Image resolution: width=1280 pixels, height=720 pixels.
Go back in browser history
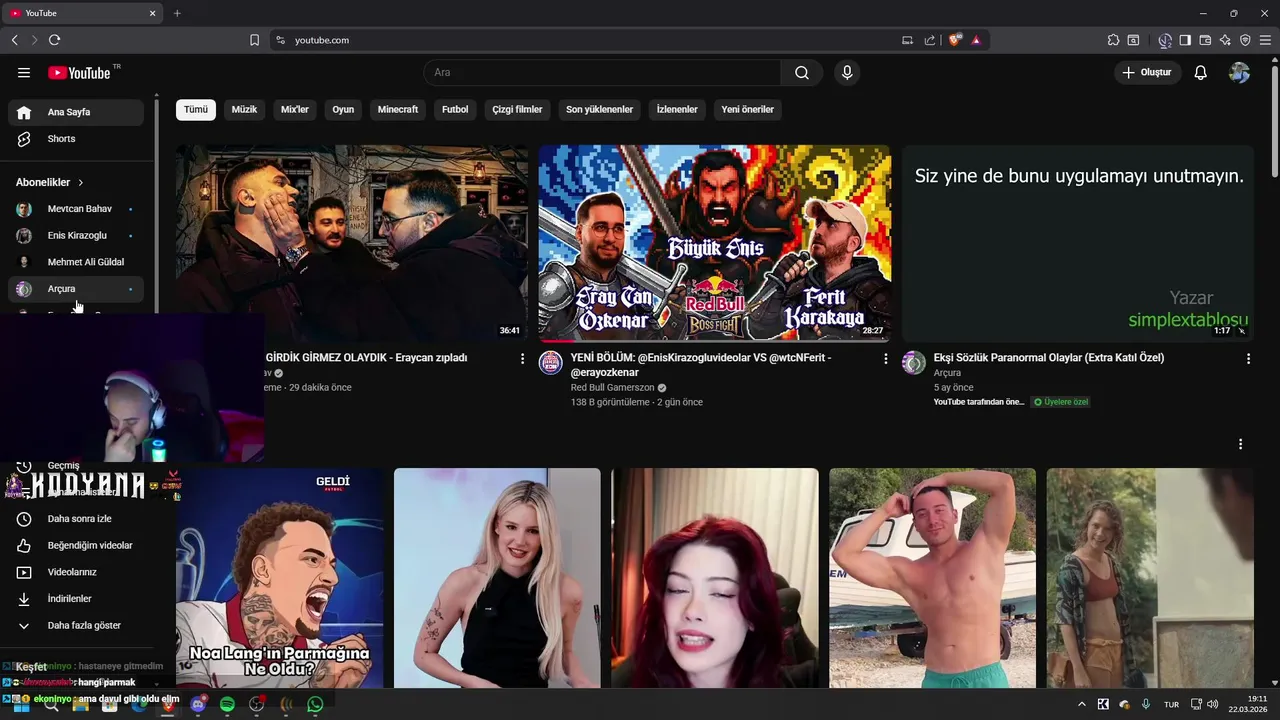coord(14,40)
